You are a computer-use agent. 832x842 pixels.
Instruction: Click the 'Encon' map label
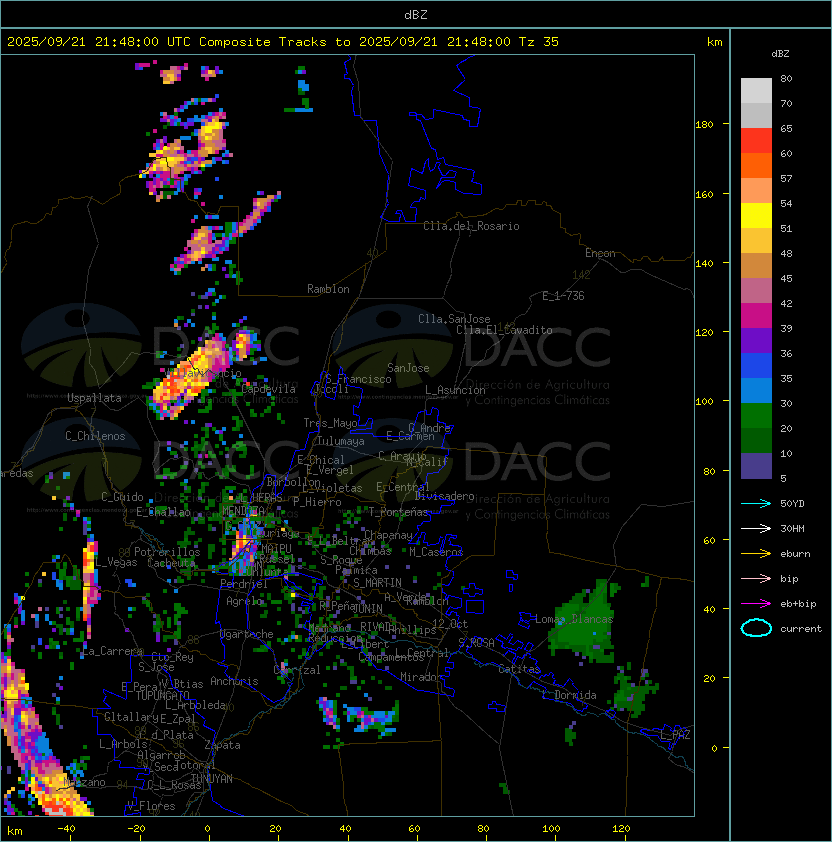coord(600,253)
